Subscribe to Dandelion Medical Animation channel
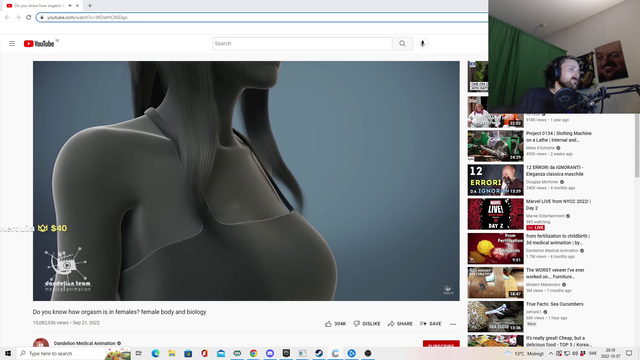Image resolution: width=640 pixels, height=360 pixels. (x=441, y=344)
